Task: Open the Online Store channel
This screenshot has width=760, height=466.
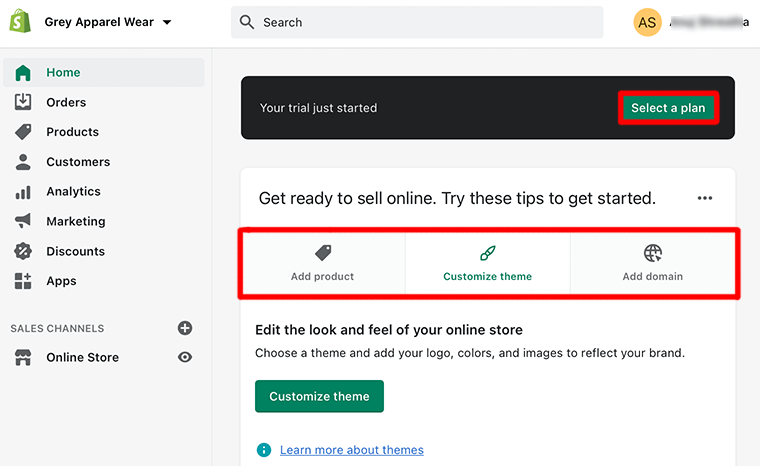Action: coord(82,357)
